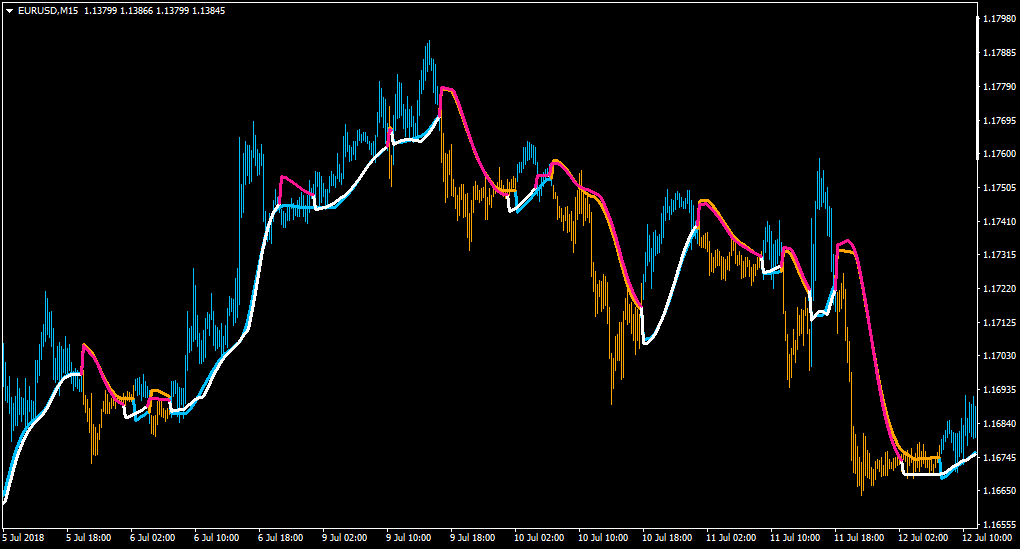Select the 1.17220 price axis label
The height and width of the screenshot is (549, 1020).
(x=1000, y=288)
